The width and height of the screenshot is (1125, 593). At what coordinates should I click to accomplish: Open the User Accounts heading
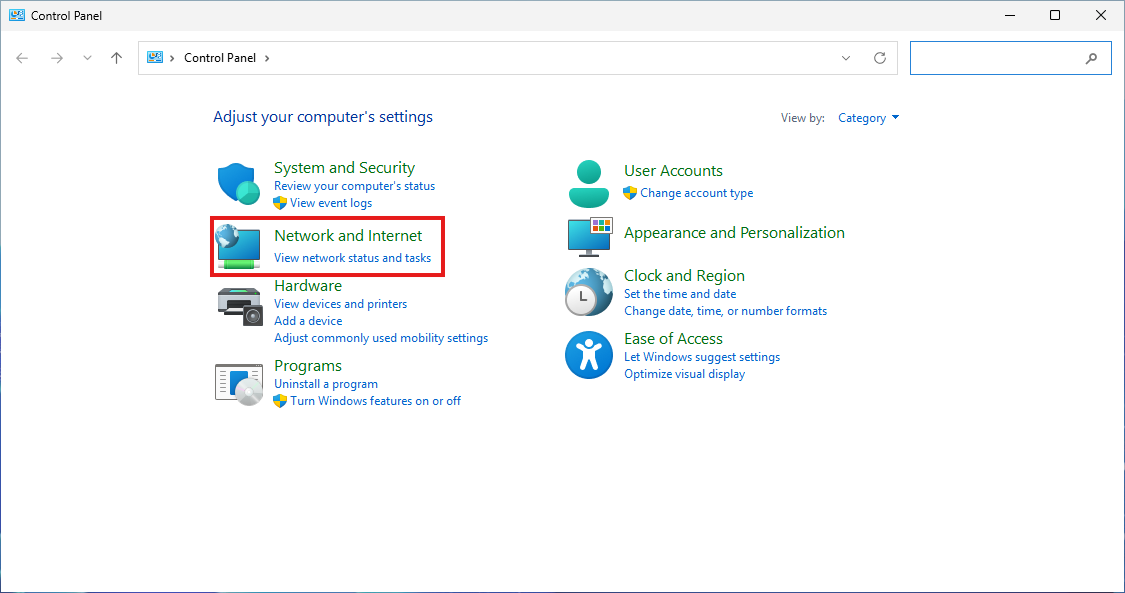(673, 171)
